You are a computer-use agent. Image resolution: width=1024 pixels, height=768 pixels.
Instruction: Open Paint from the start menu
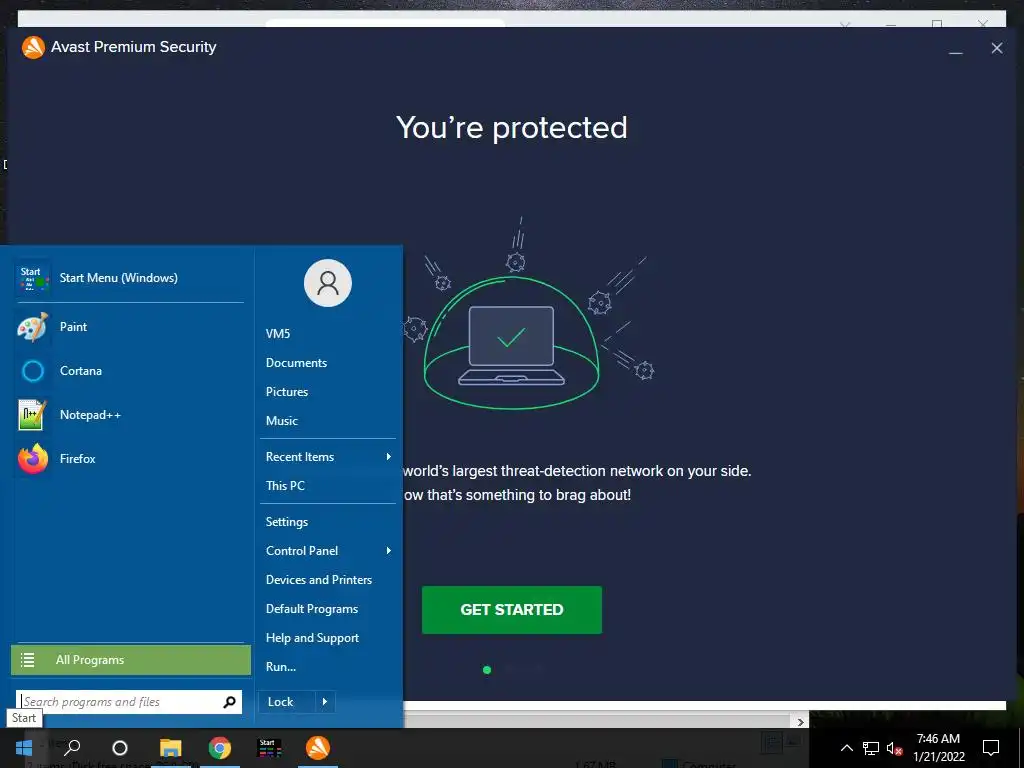(x=129, y=327)
